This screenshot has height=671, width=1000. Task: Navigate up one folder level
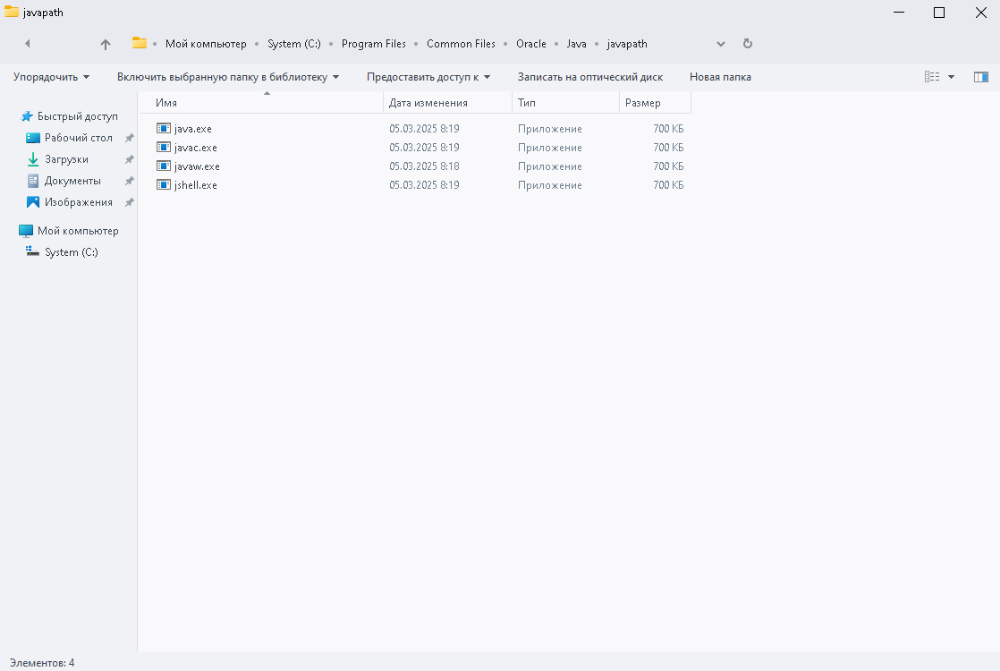[x=105, y=44]
